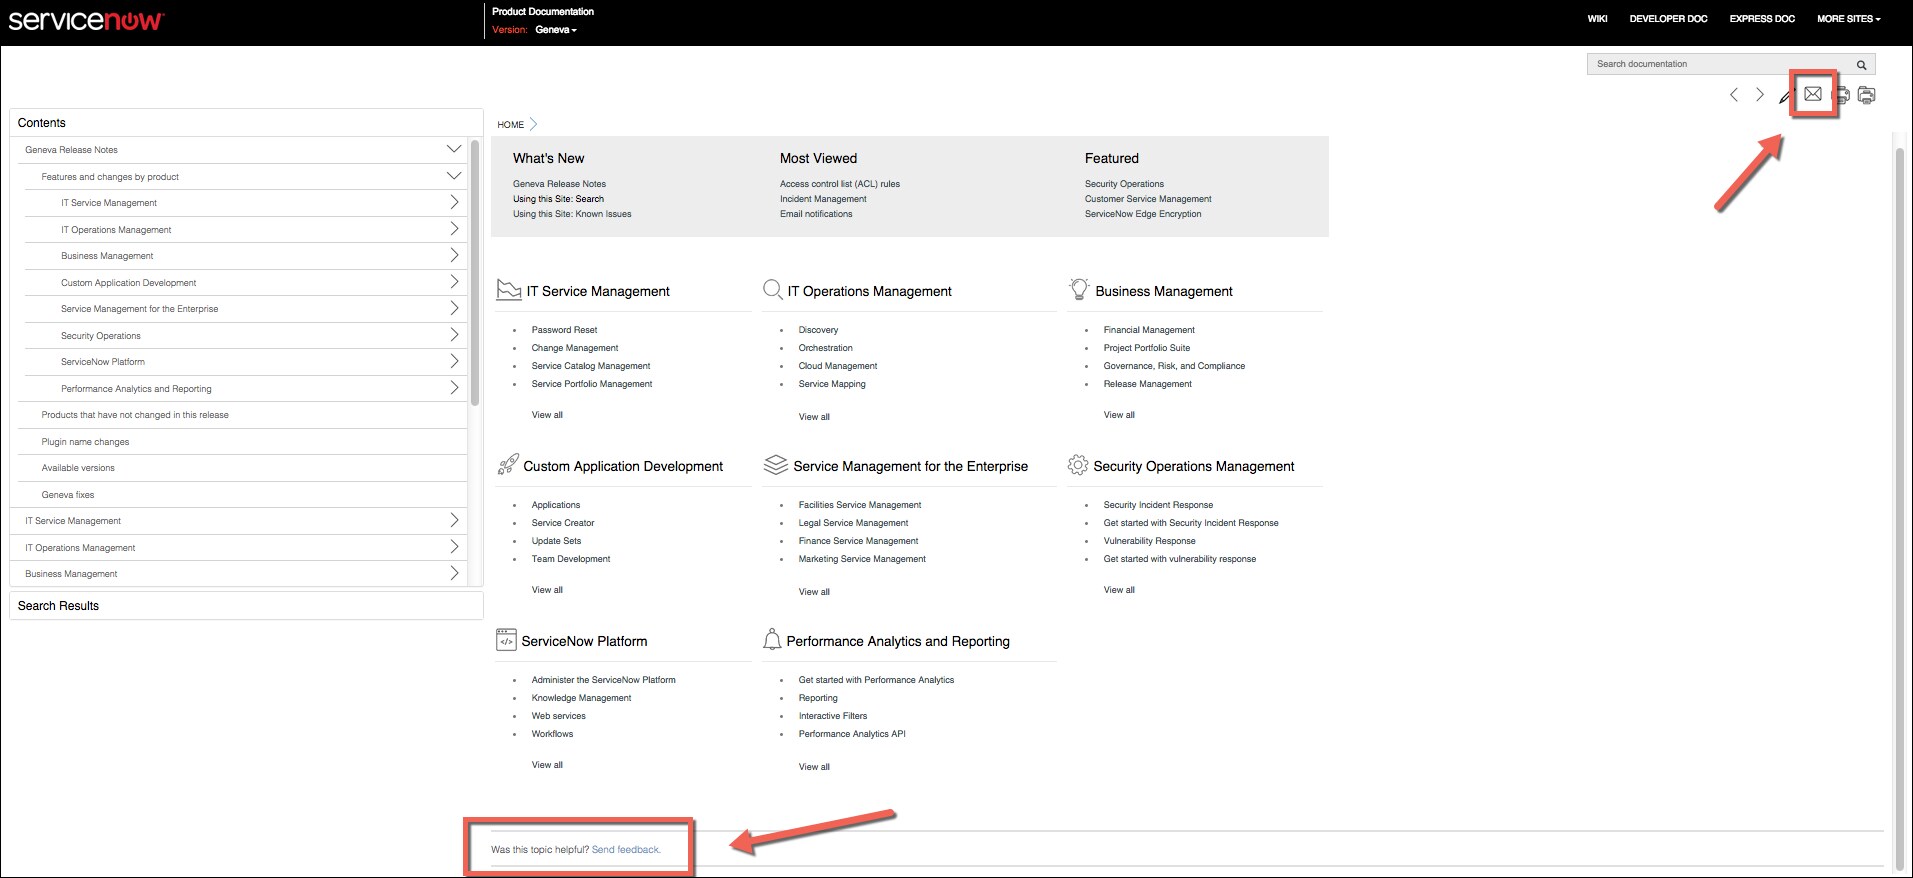
Task: Click the Custom Application Development rocket icon
Action: (508, 465)
